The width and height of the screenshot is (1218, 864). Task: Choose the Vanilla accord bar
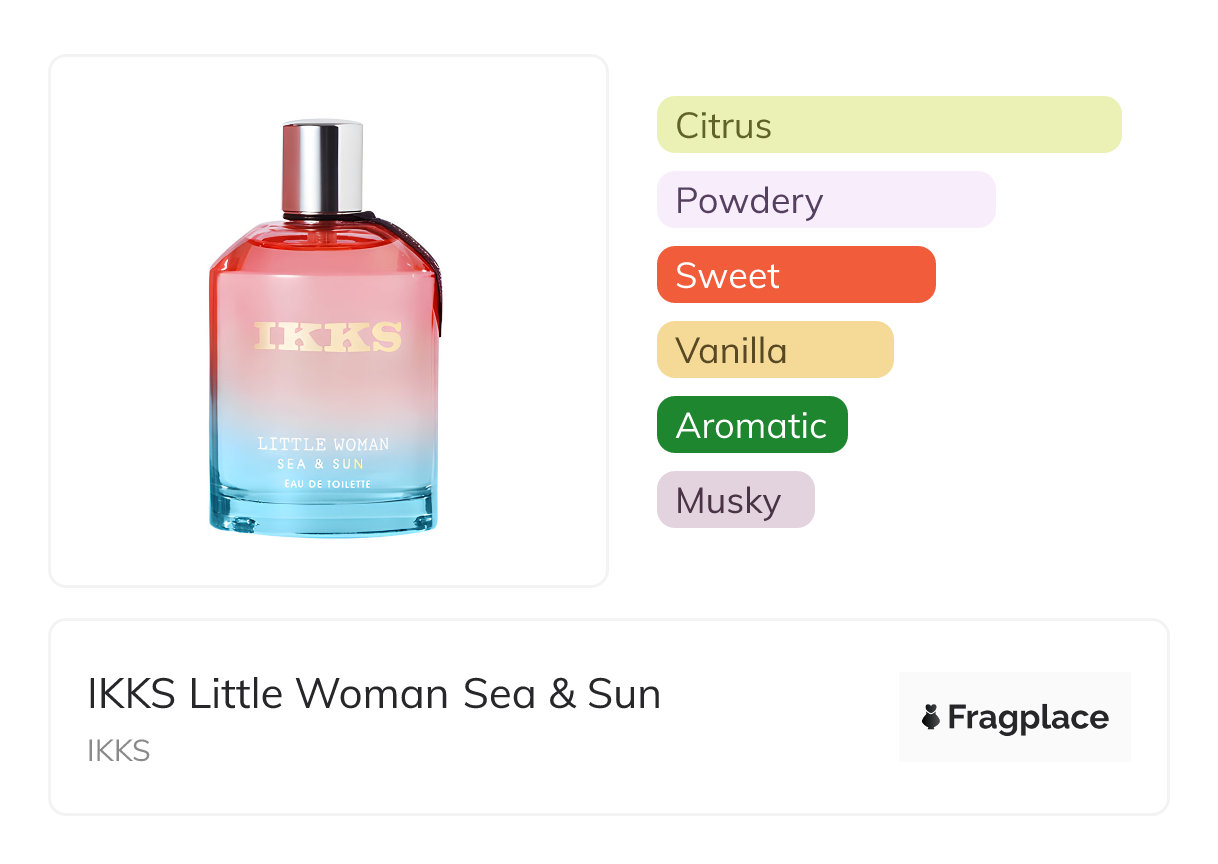774,350
